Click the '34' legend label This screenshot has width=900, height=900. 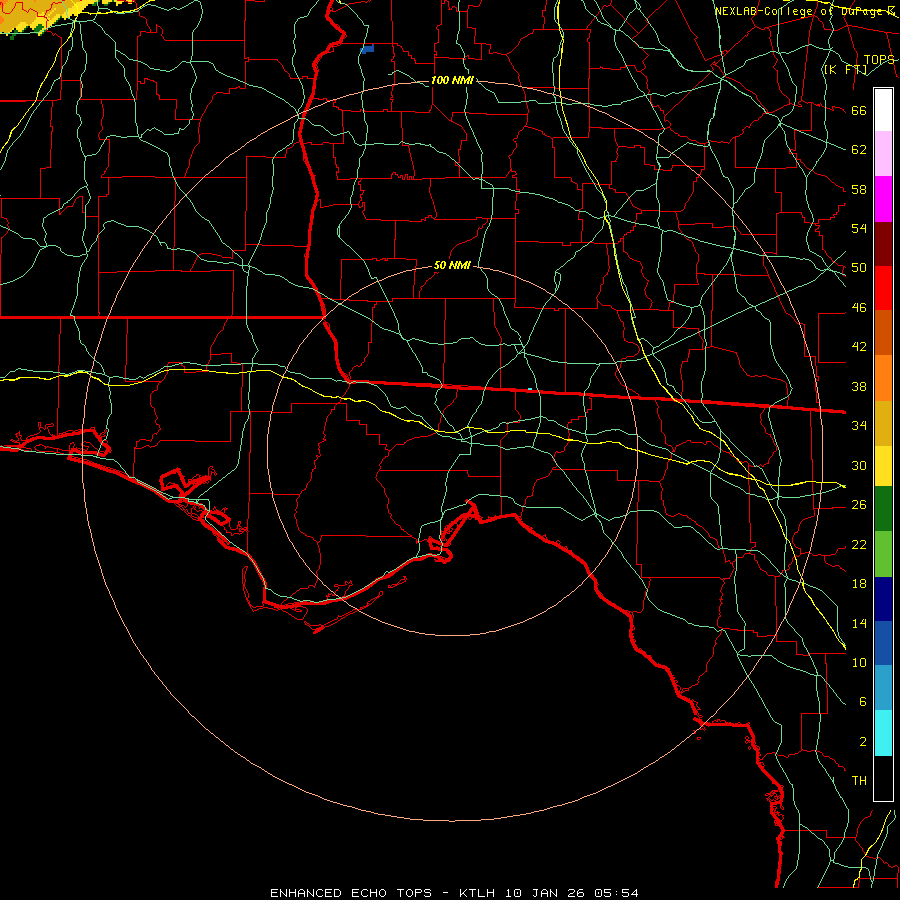[859, 425]
